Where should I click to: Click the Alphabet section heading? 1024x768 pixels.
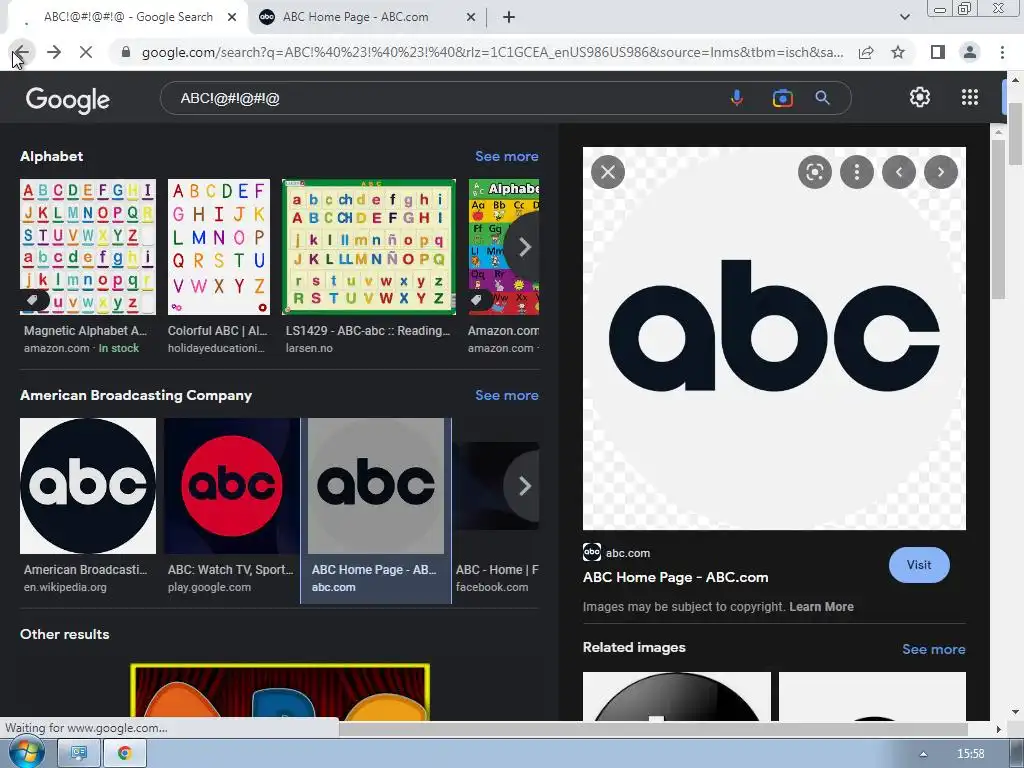tap(52, 156)
